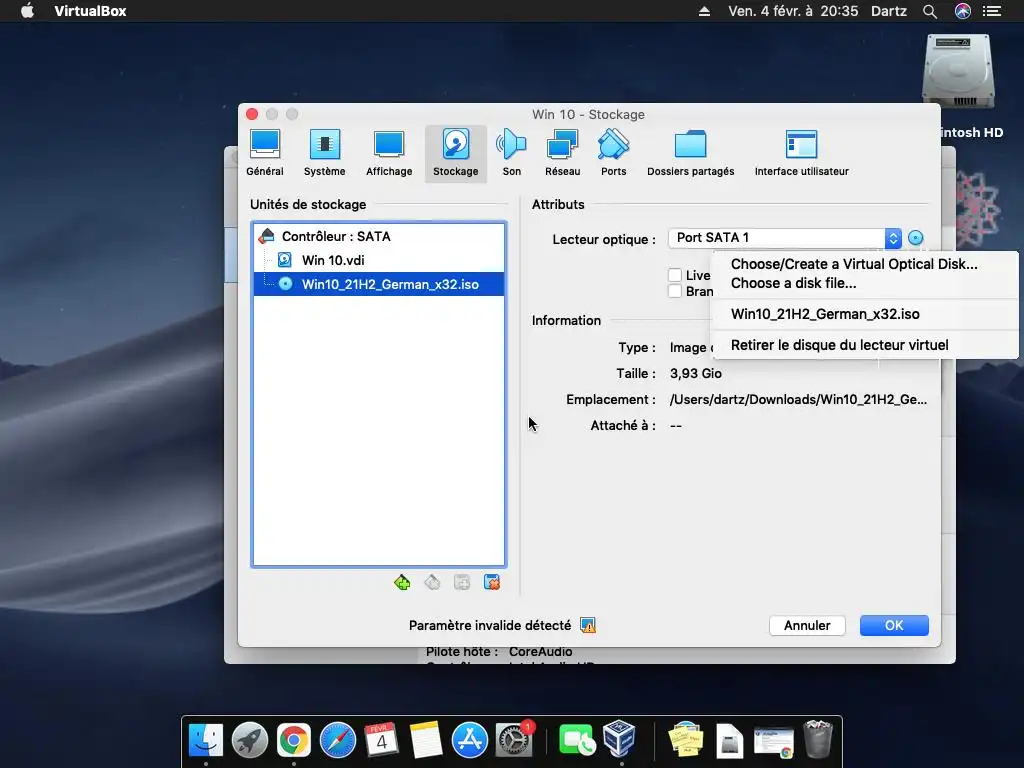The image size is (1024, 768).
Task: Open the Dossiers partagés tab
Action: coord(690,153)
